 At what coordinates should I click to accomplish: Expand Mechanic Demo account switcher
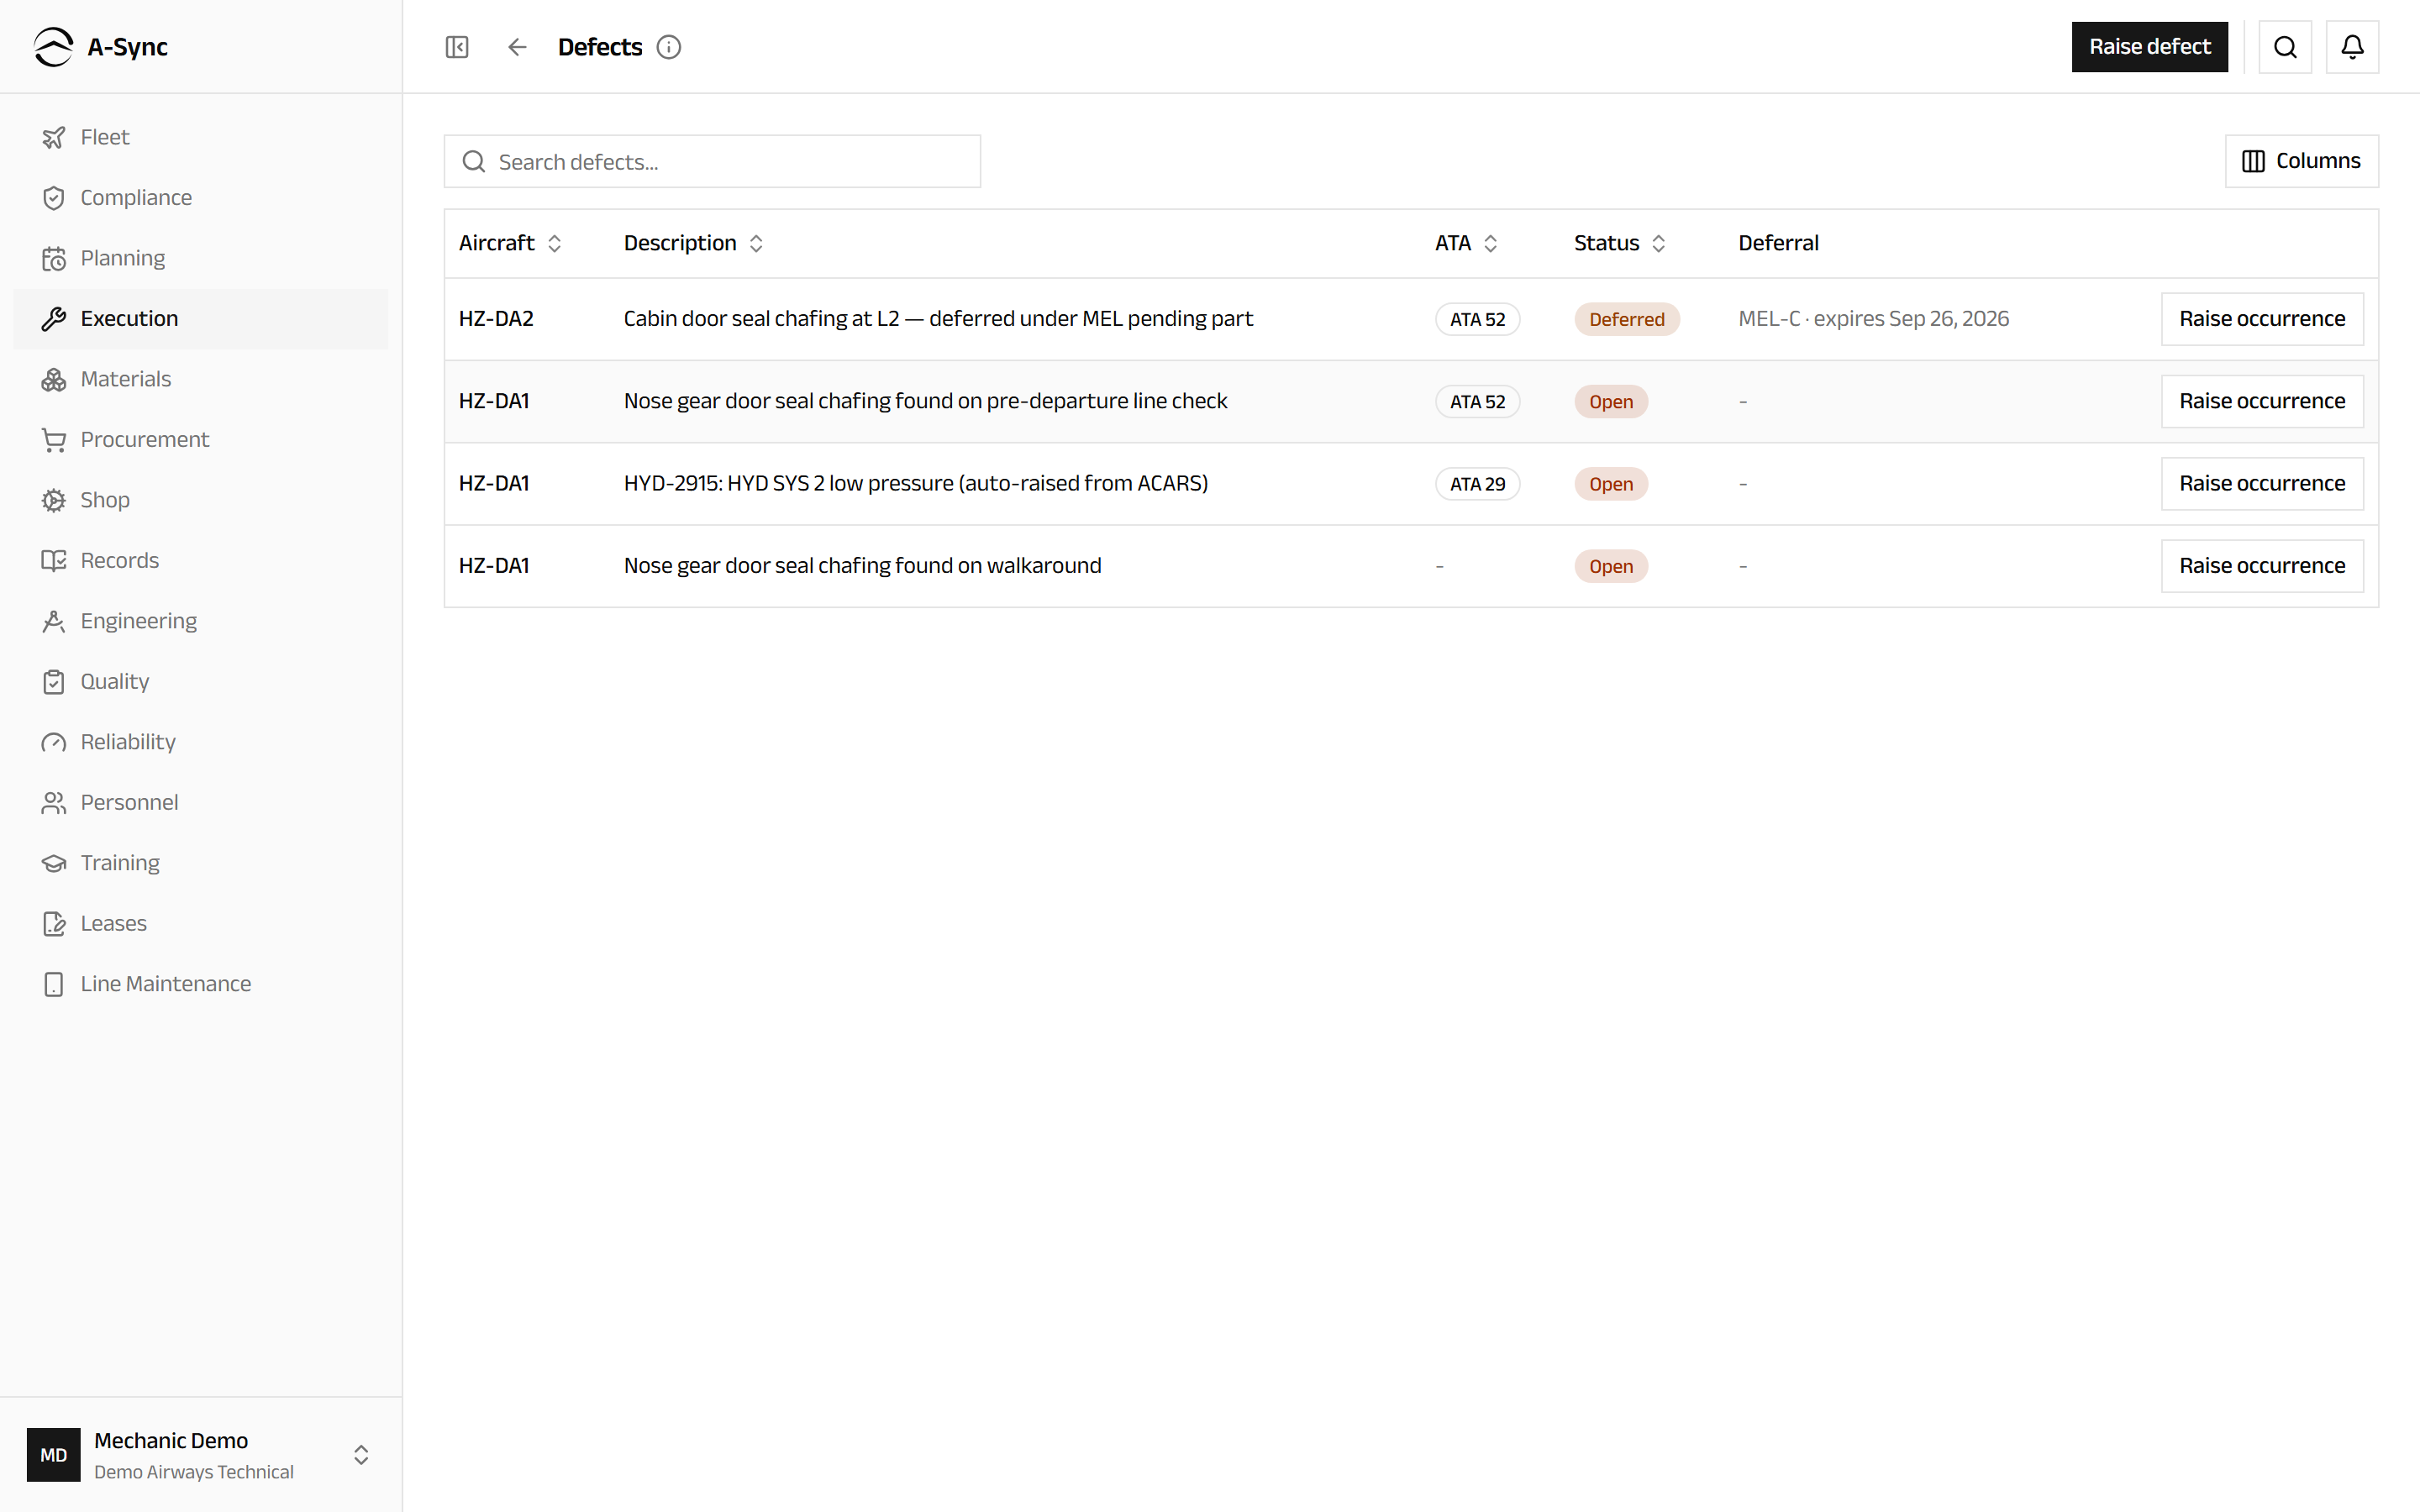361,1455
